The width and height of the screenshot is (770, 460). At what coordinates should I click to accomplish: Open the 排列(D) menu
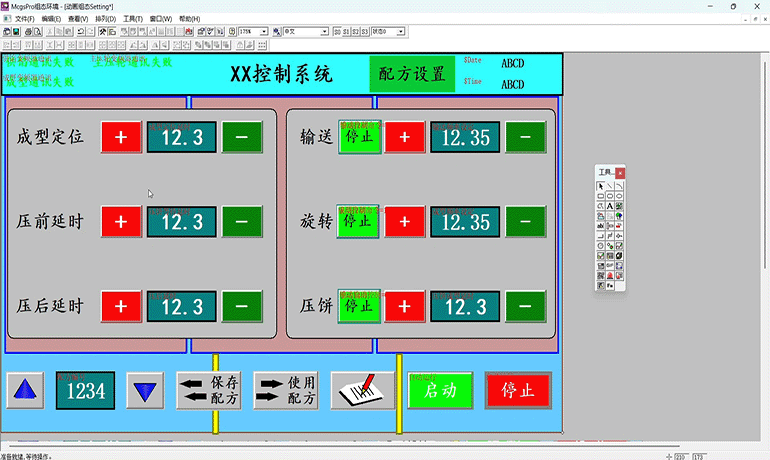(x=105, y=19)
